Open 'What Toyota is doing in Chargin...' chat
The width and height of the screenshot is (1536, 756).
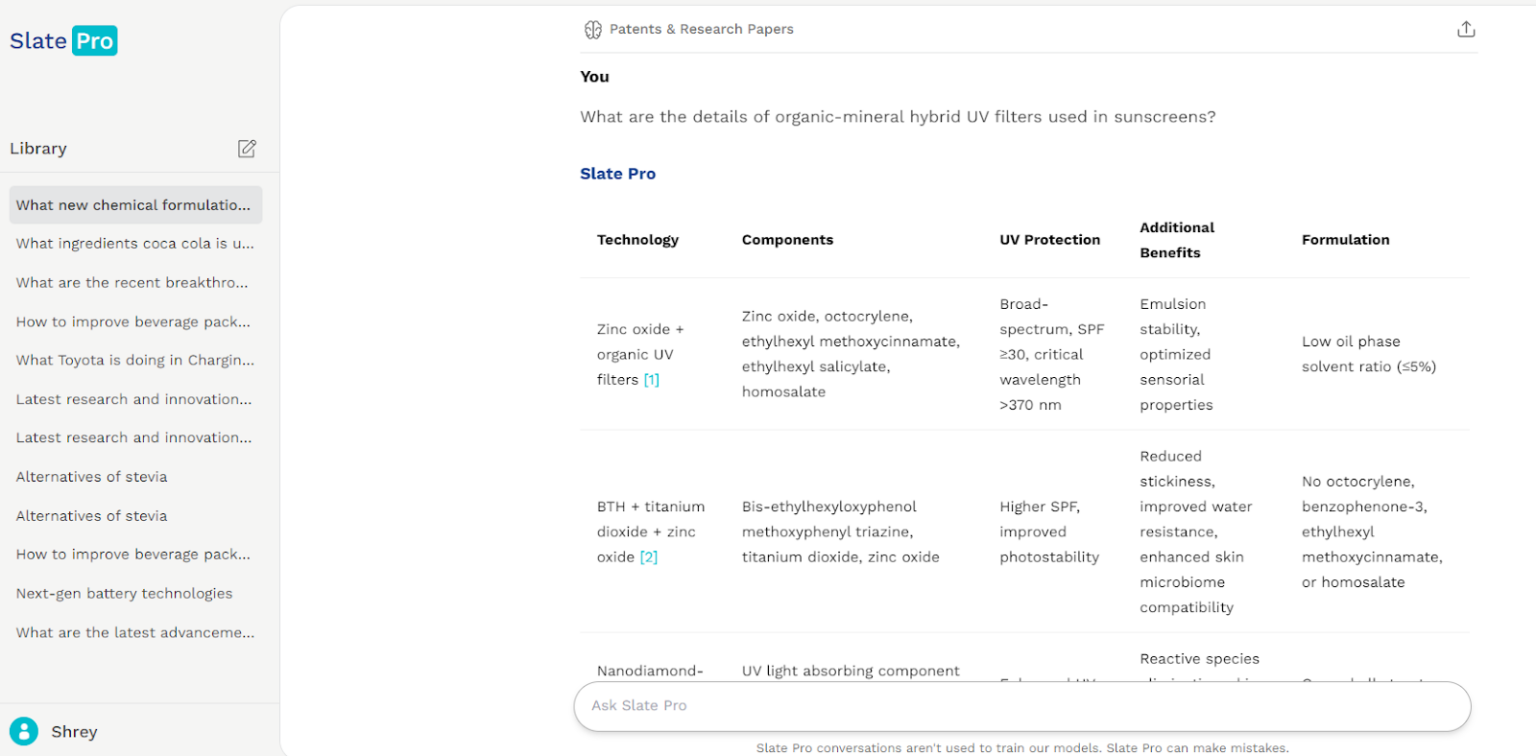135,360
